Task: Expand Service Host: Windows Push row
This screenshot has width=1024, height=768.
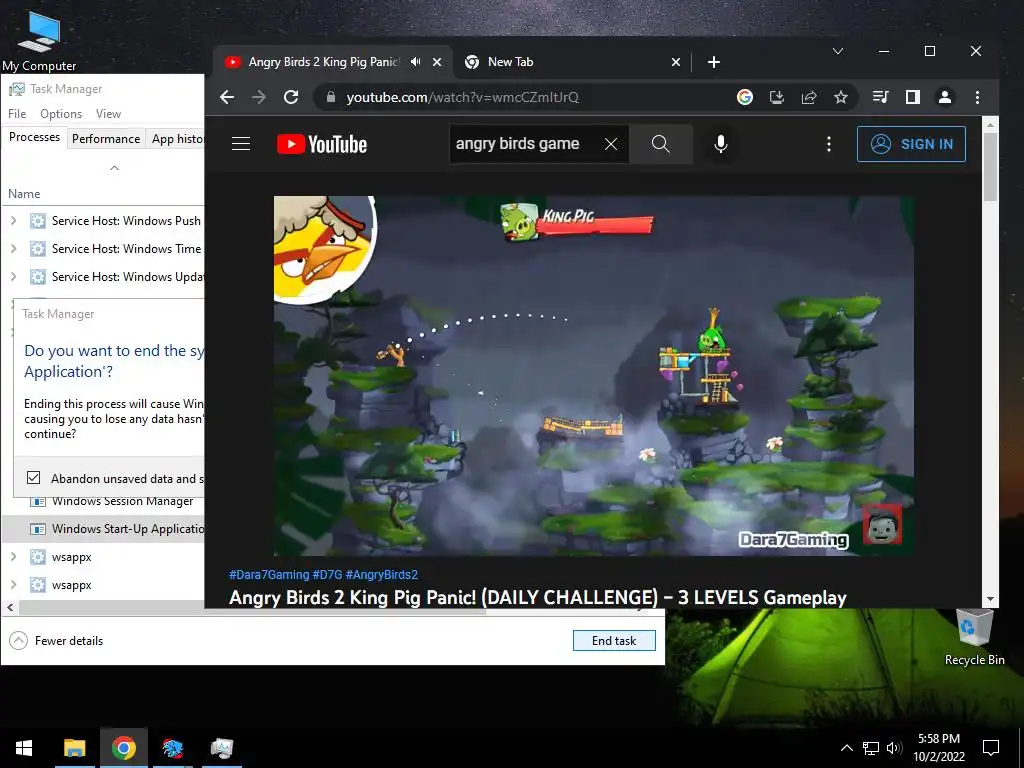Action: coord(13,221)
